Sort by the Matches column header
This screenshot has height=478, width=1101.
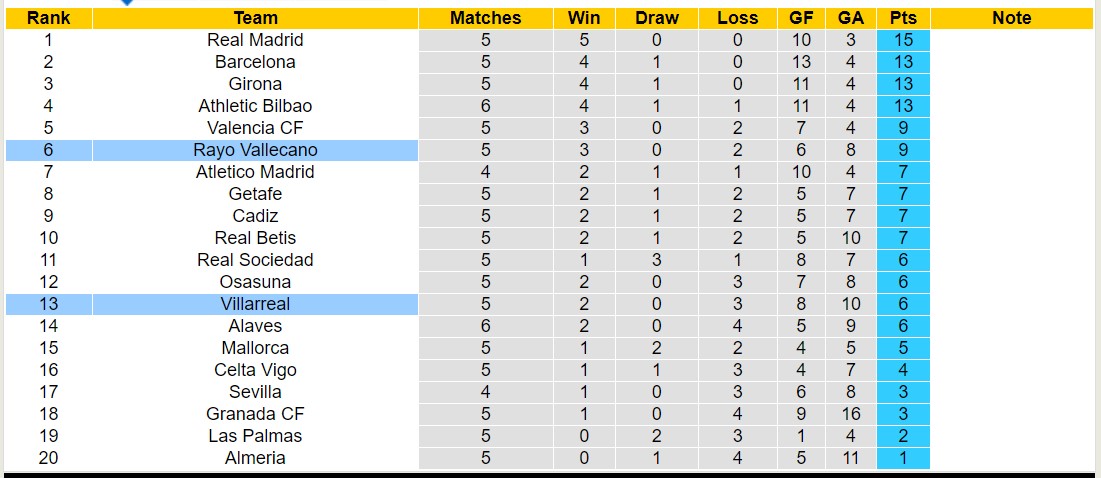(x=485, y=18)
